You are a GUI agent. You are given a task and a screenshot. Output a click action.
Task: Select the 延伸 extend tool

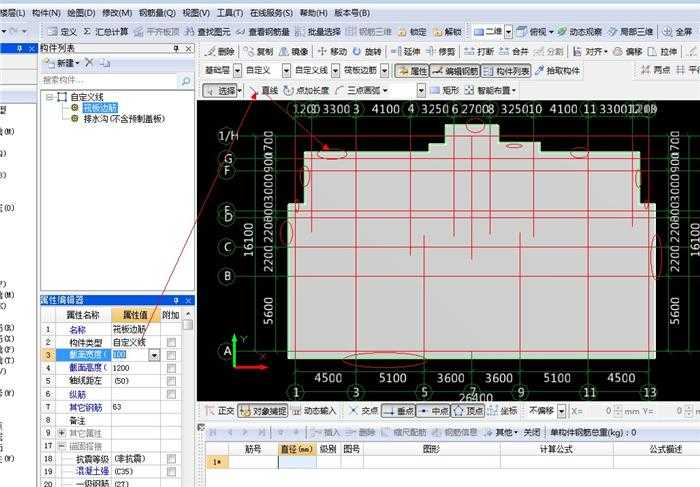click(406, 52)
